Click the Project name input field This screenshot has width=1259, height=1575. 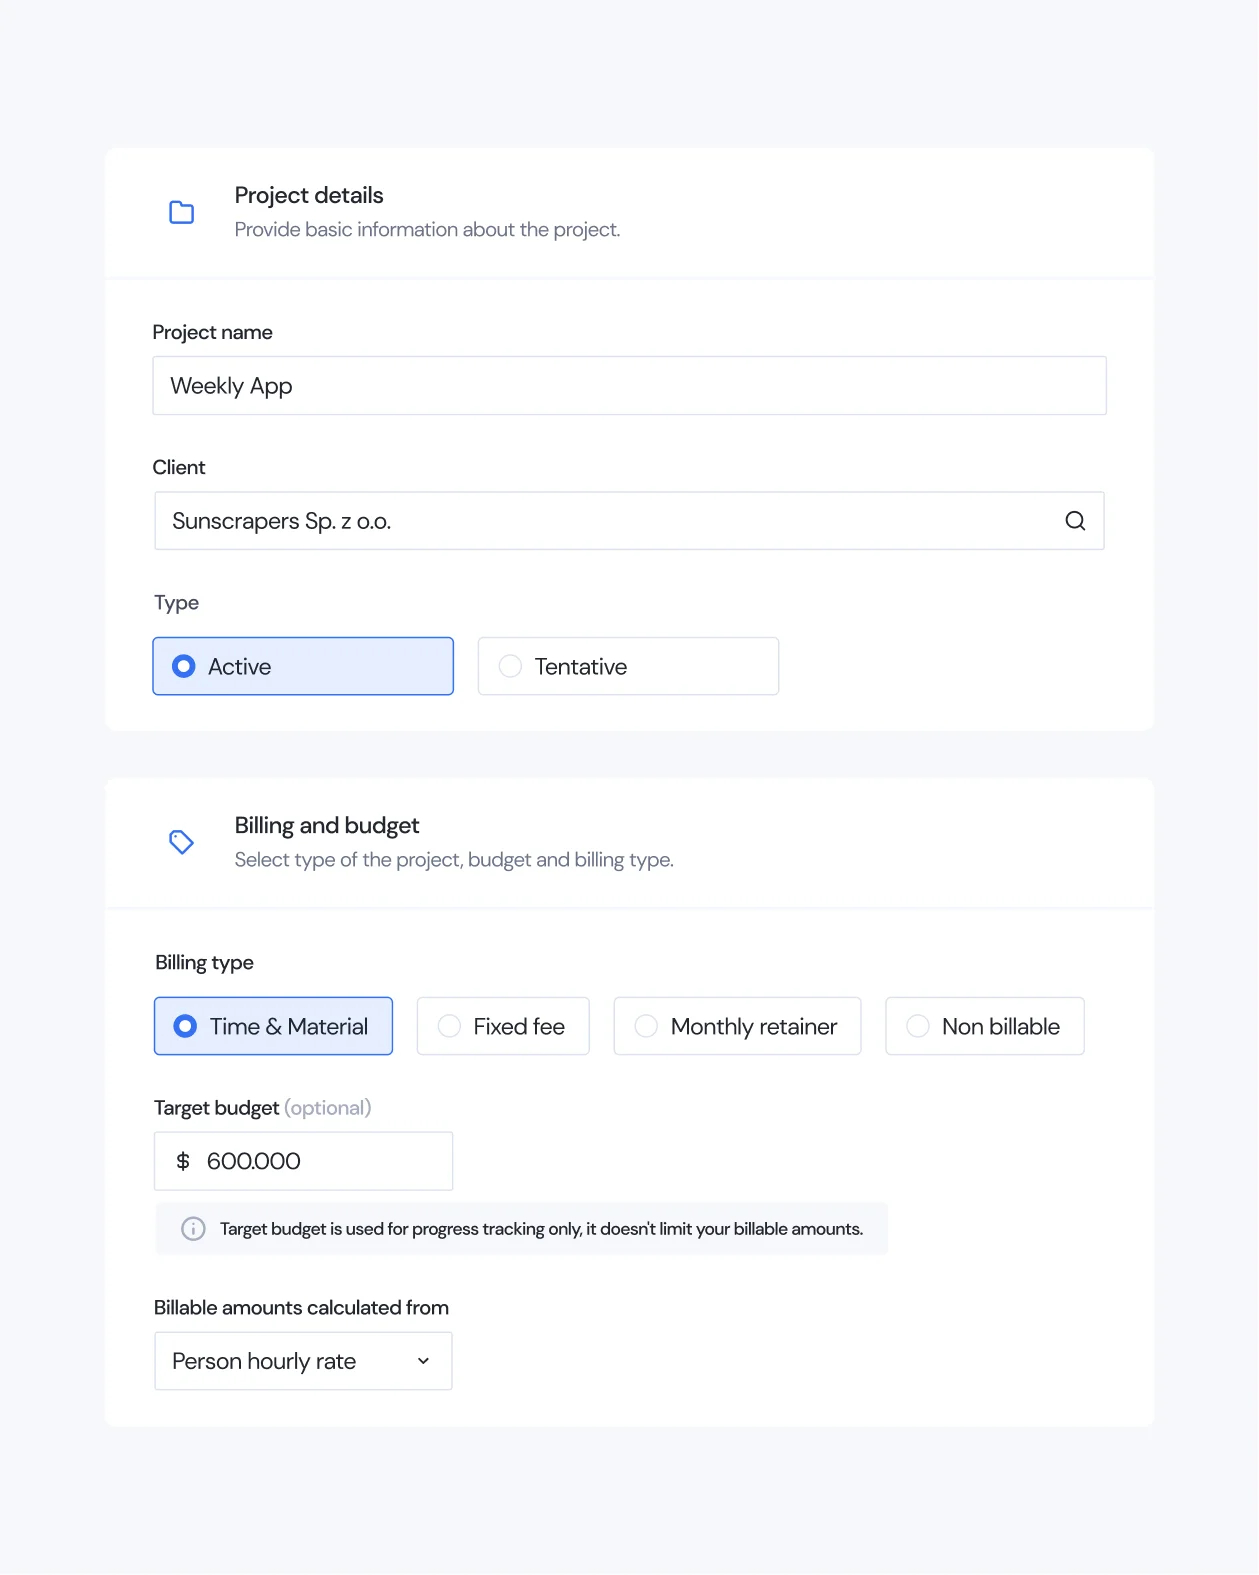[x=629, y=386]
